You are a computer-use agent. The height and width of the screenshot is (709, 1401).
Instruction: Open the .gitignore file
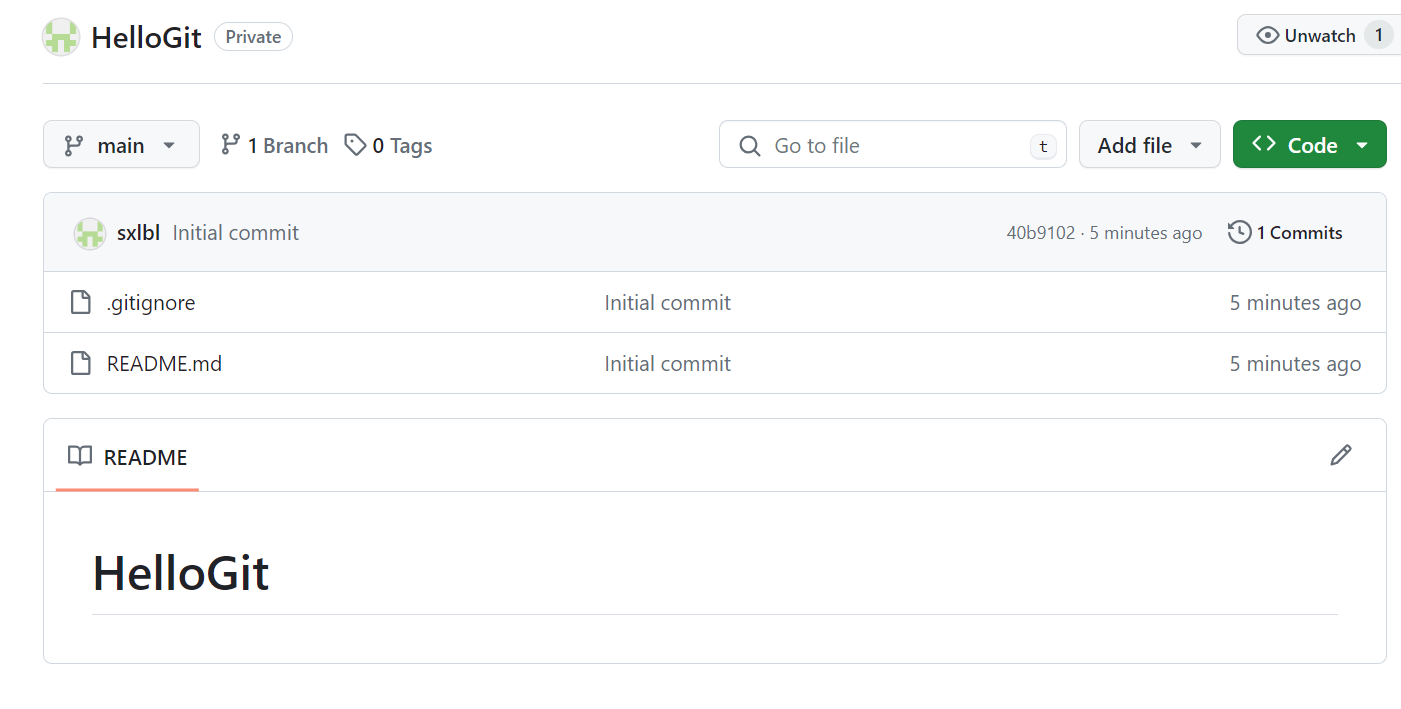[x=151, y=303]
